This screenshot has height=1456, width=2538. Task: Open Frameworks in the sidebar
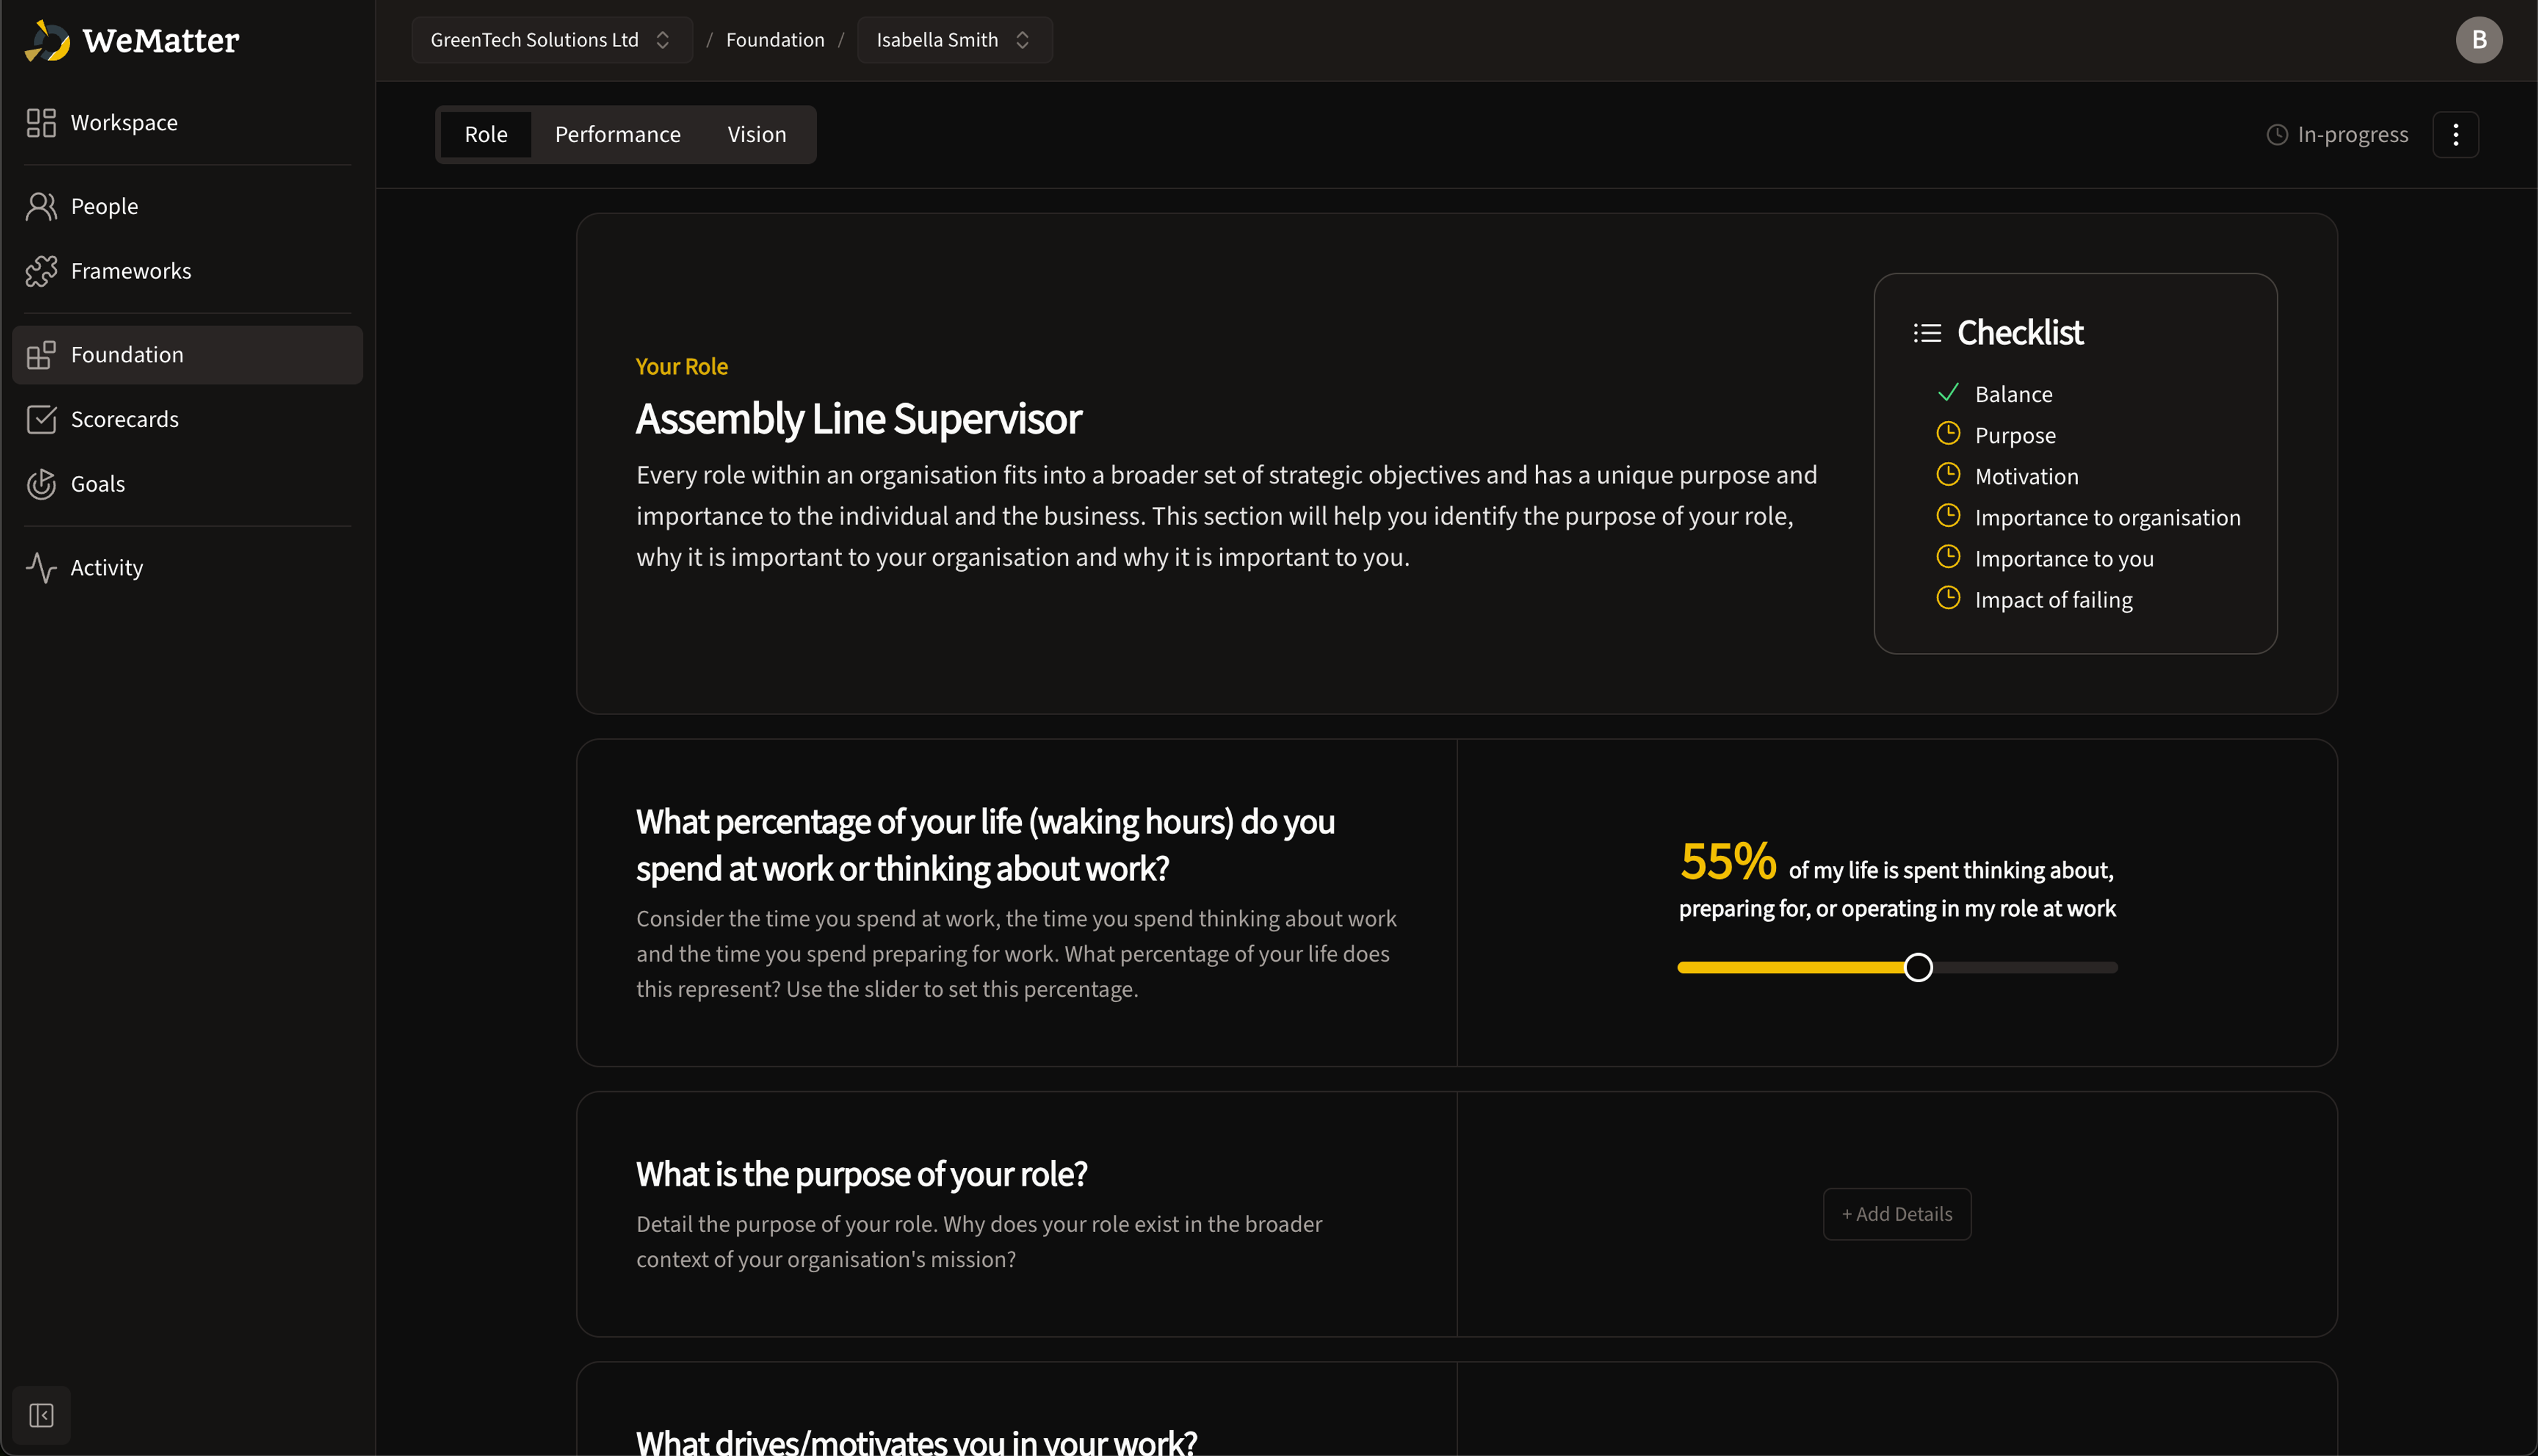coord(187,271)
